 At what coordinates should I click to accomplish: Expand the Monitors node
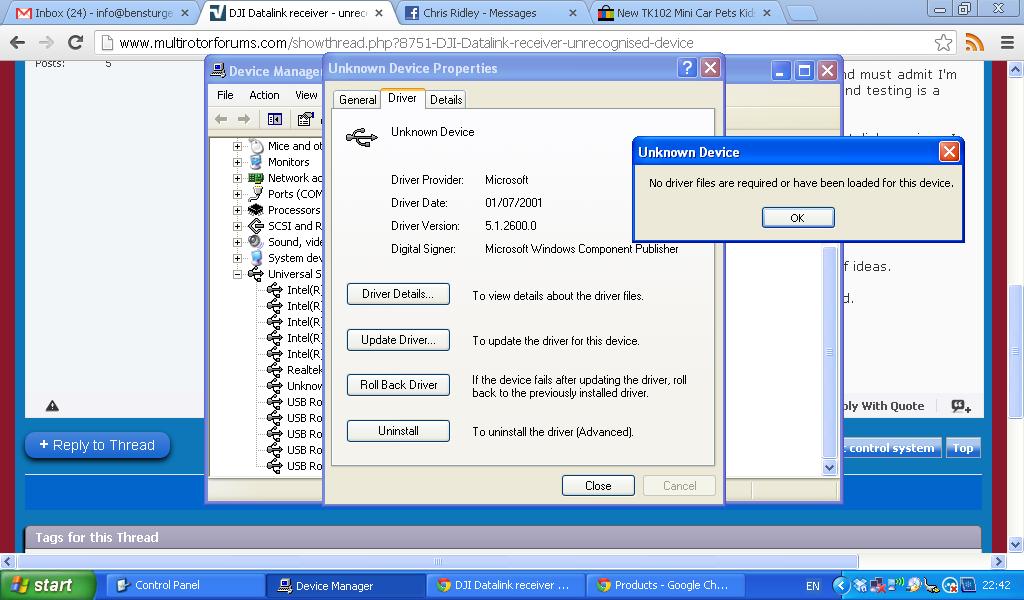[238, 162]
